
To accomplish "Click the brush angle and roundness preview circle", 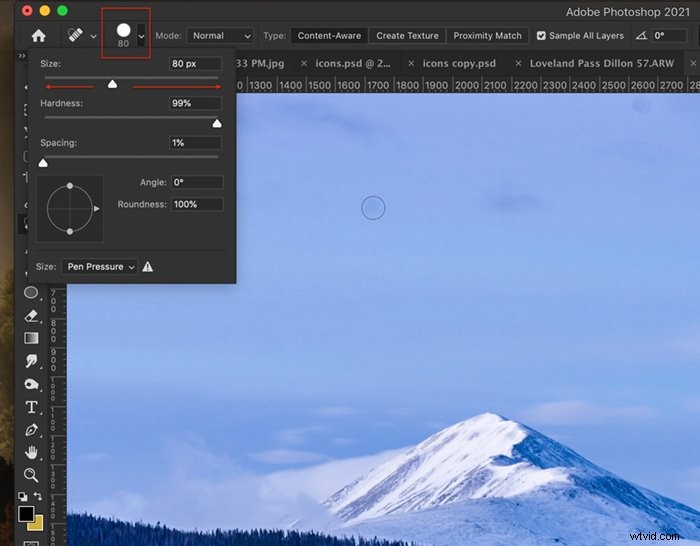I will (70, 208).
